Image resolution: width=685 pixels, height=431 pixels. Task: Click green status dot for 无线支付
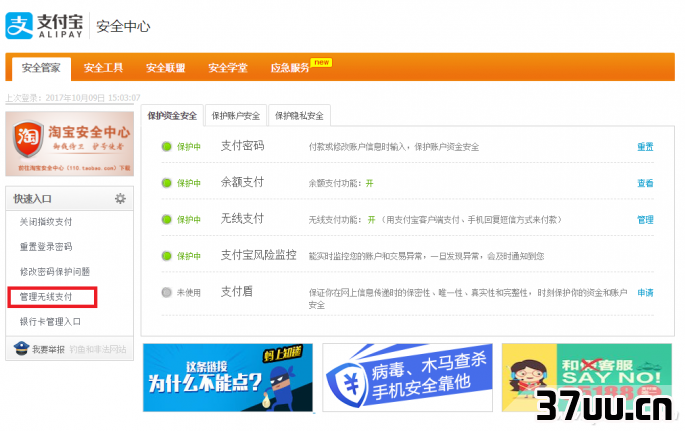pos(166,219)
